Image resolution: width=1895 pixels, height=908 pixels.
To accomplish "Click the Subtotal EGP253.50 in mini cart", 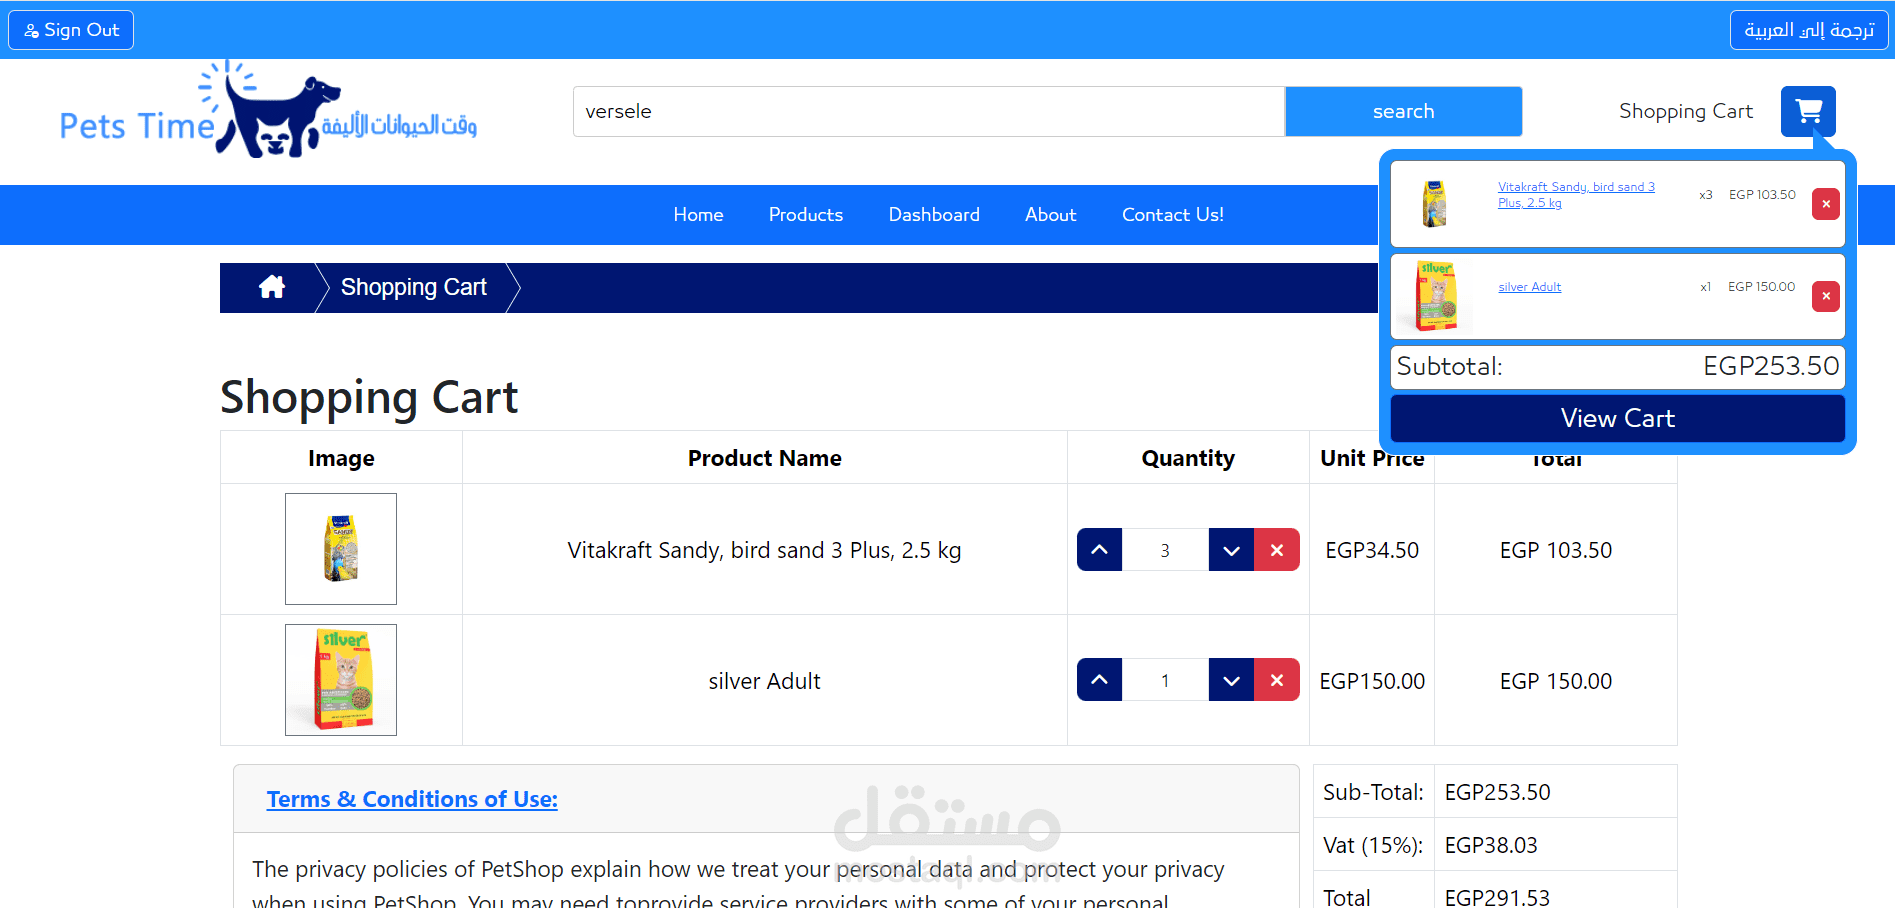I will tap(1771, 366).
